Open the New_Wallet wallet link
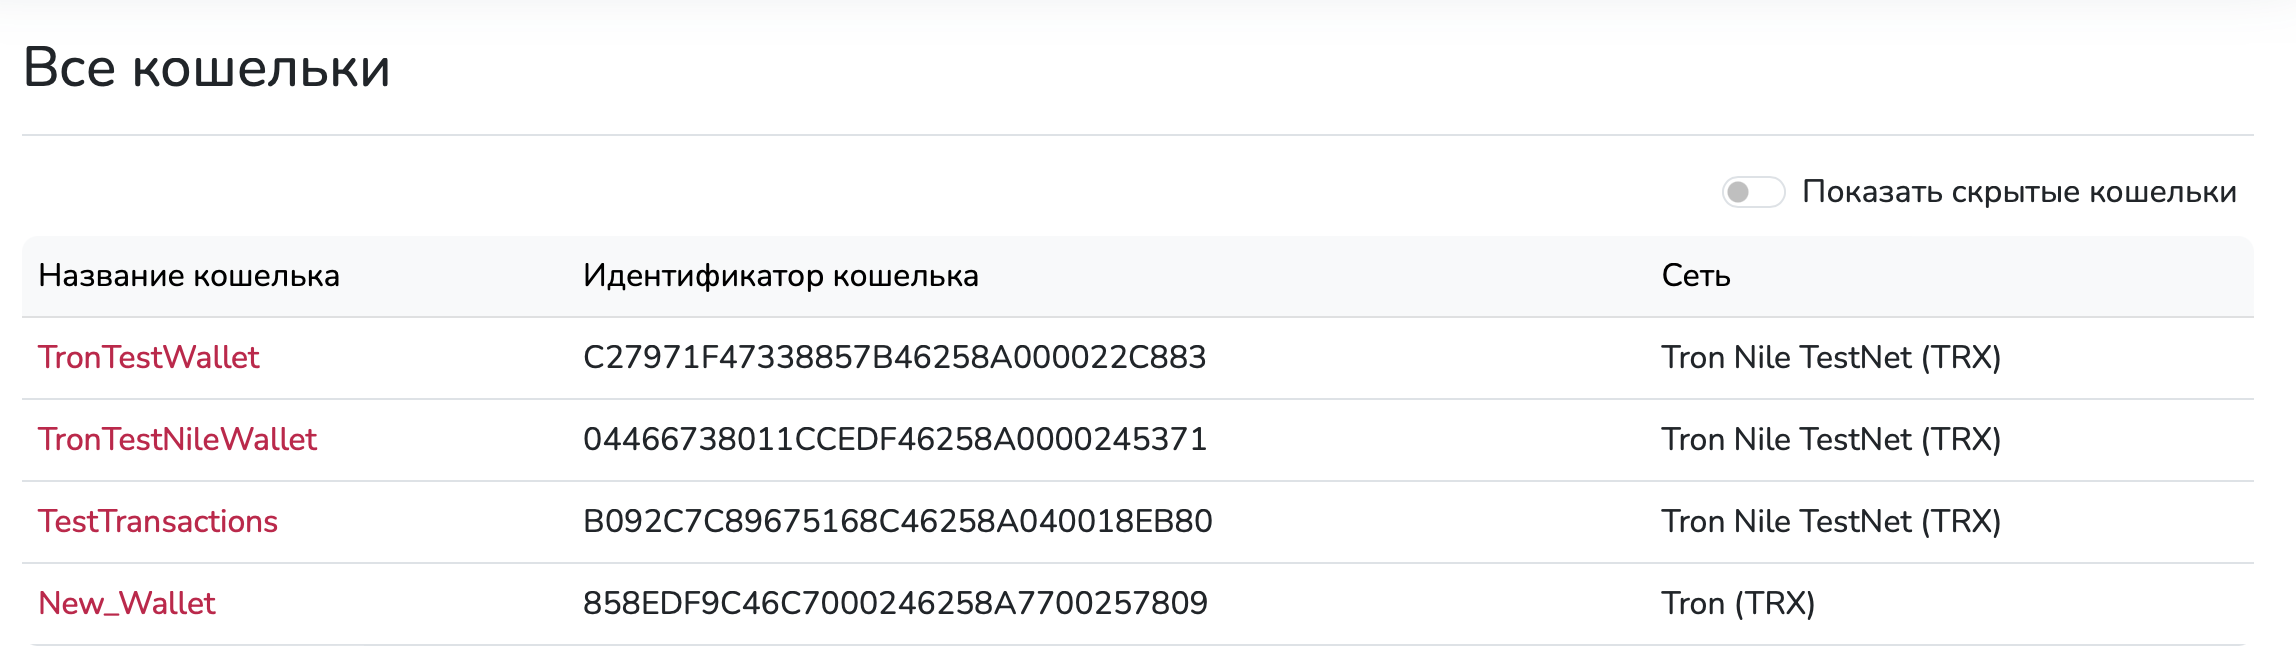 click(x=127, y=604)
